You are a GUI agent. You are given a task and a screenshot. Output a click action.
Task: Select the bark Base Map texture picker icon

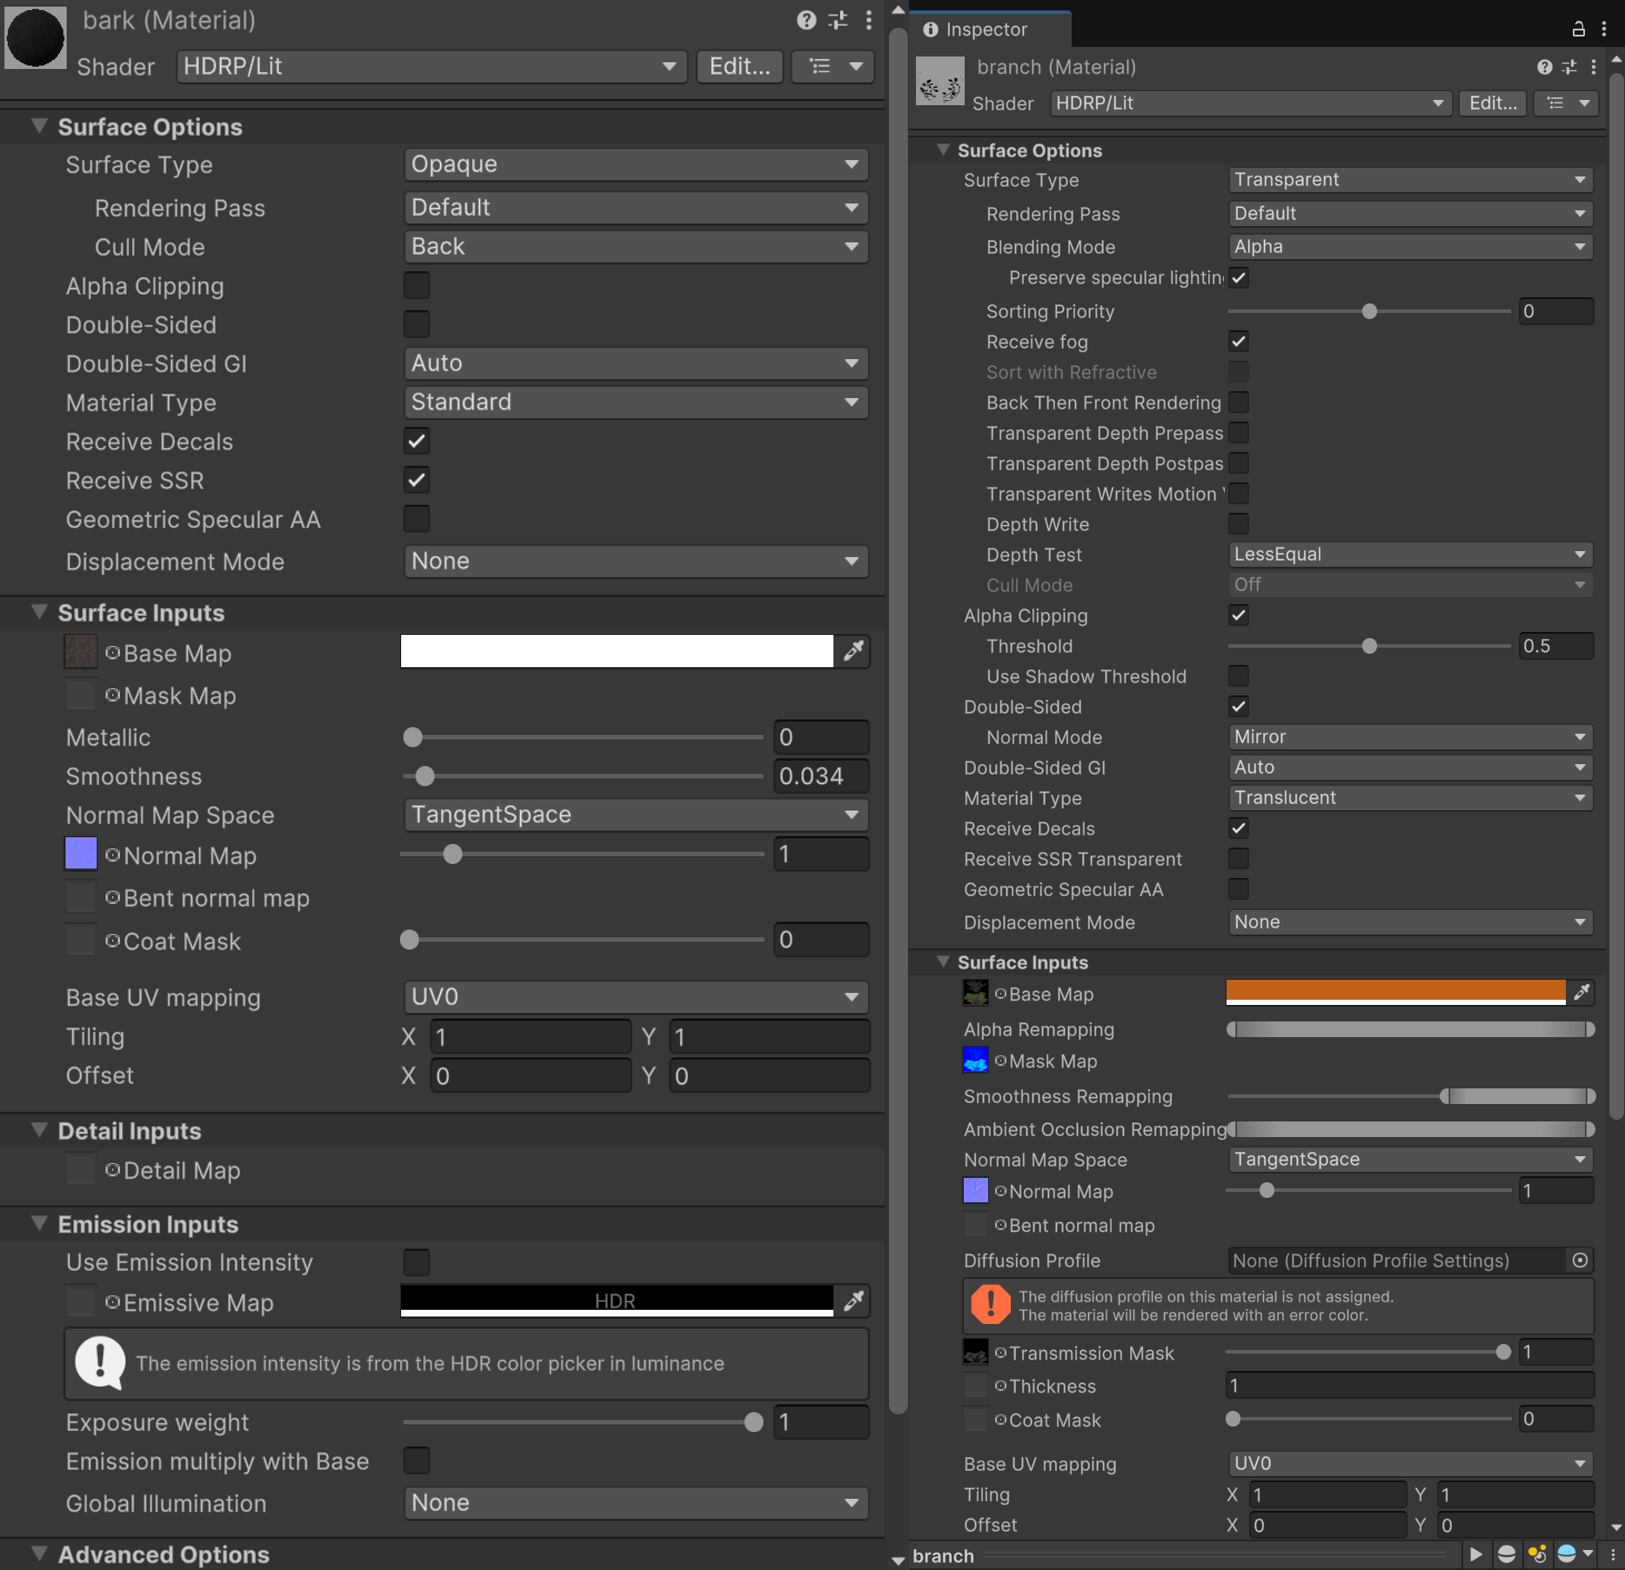tap(113, 653)
